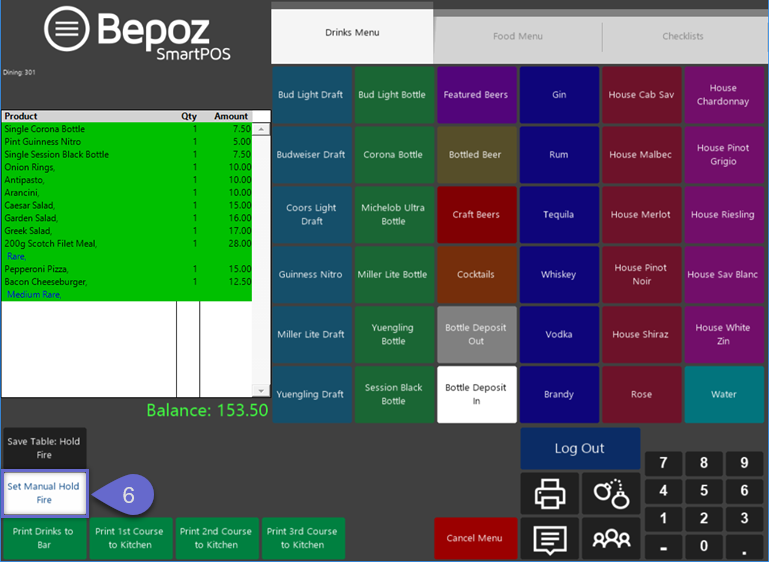This screenshot has height=562, width=769.
Task: Open the Vodka category
Action: (x=559, y=334)
